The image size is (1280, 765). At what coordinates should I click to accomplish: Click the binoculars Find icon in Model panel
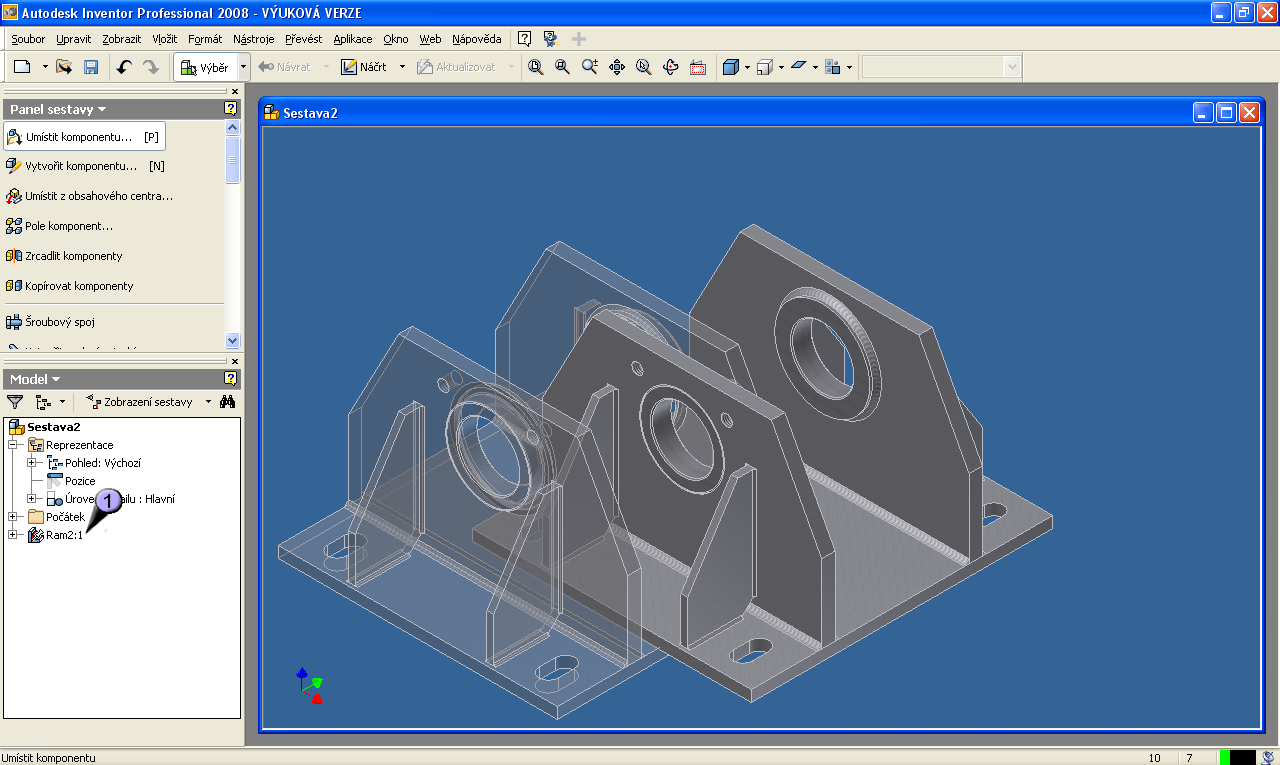[x=227, y=402]
